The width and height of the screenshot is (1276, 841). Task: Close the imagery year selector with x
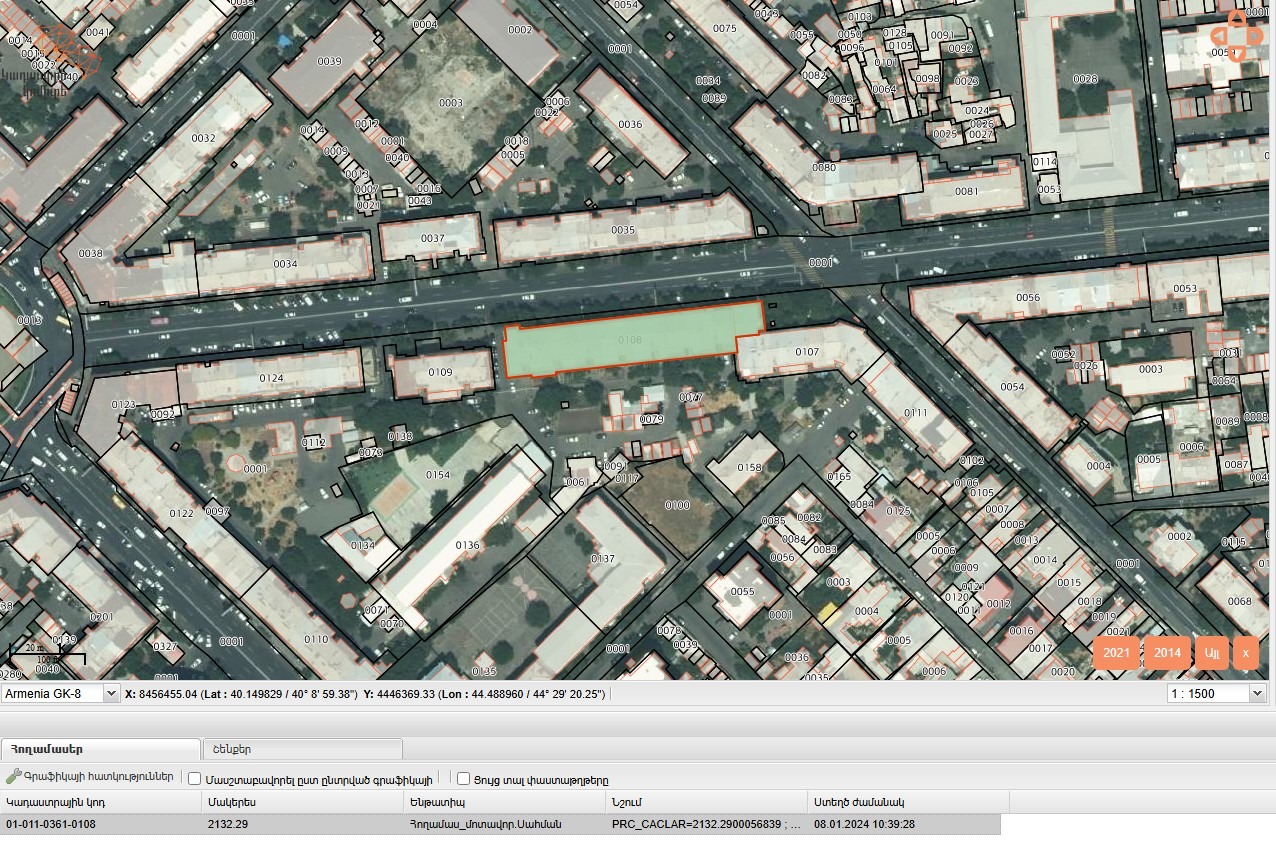pyautogui.click(x=1245, y=653)
